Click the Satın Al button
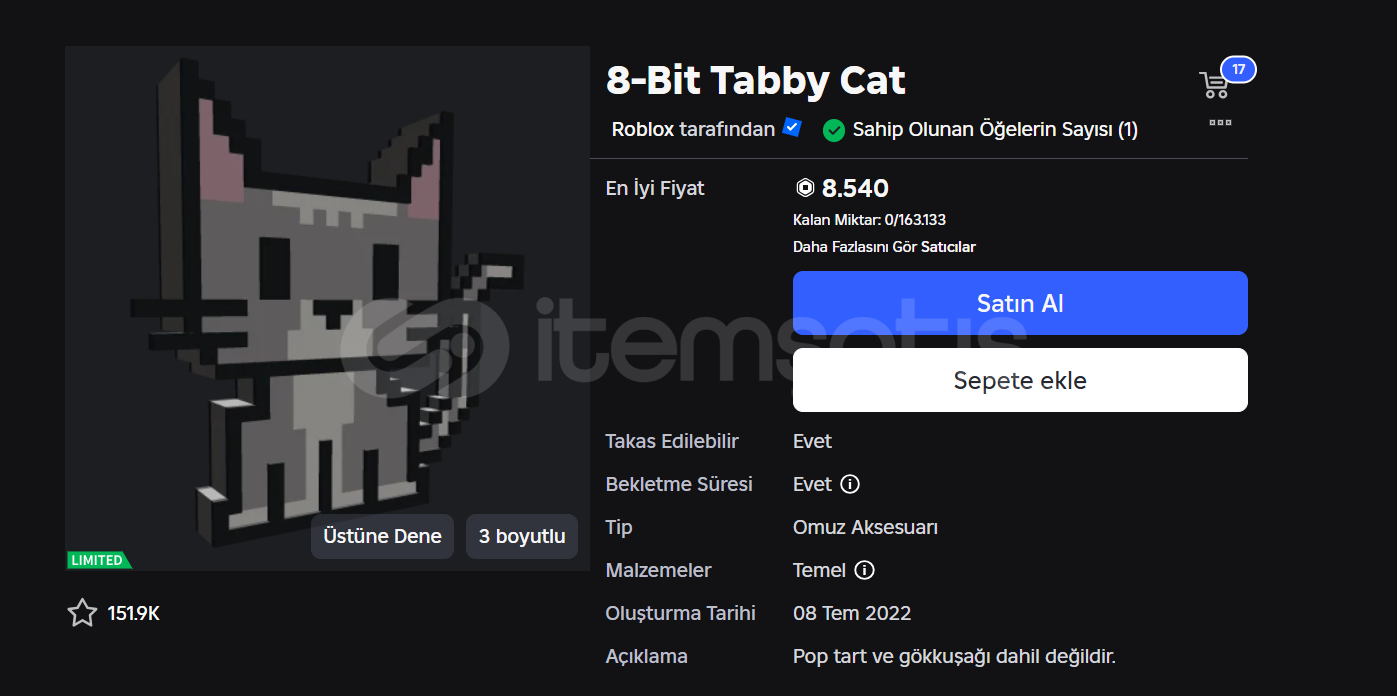This screenshot has width=1397, height=696. 1020,303
